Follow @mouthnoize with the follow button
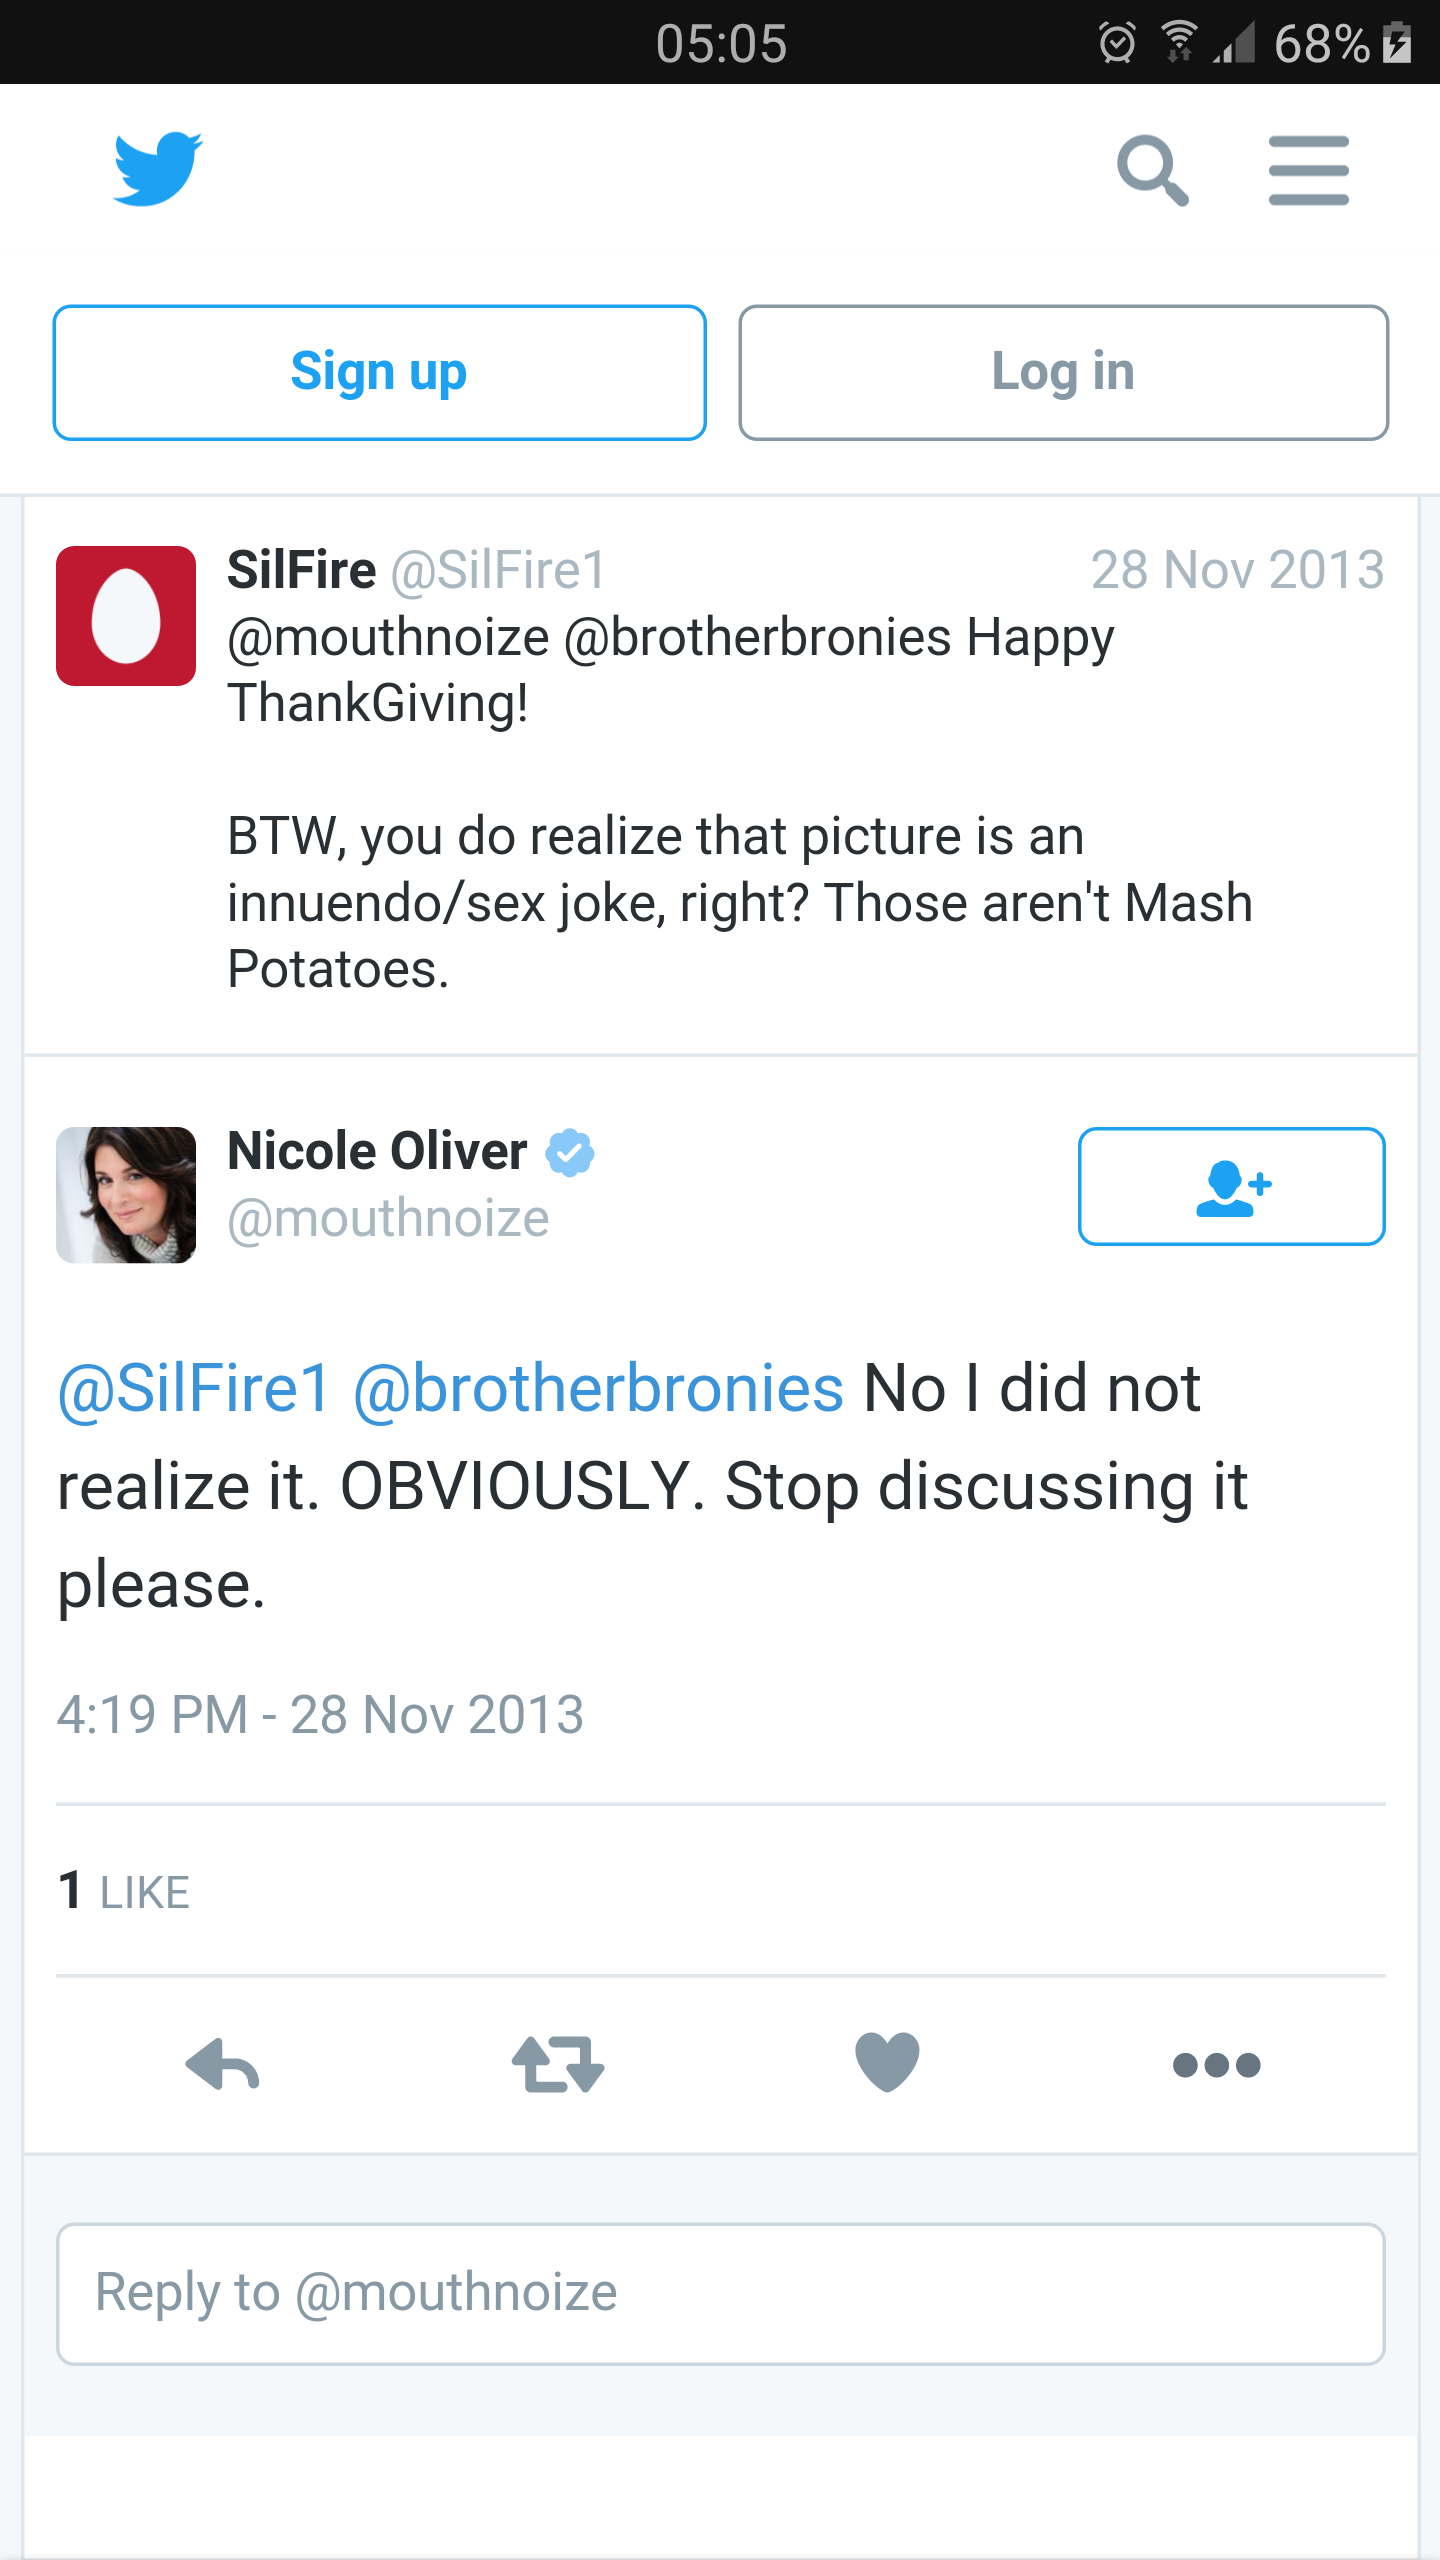Viewport: 1440px width, 2560px height. tap(1231, 1187)
